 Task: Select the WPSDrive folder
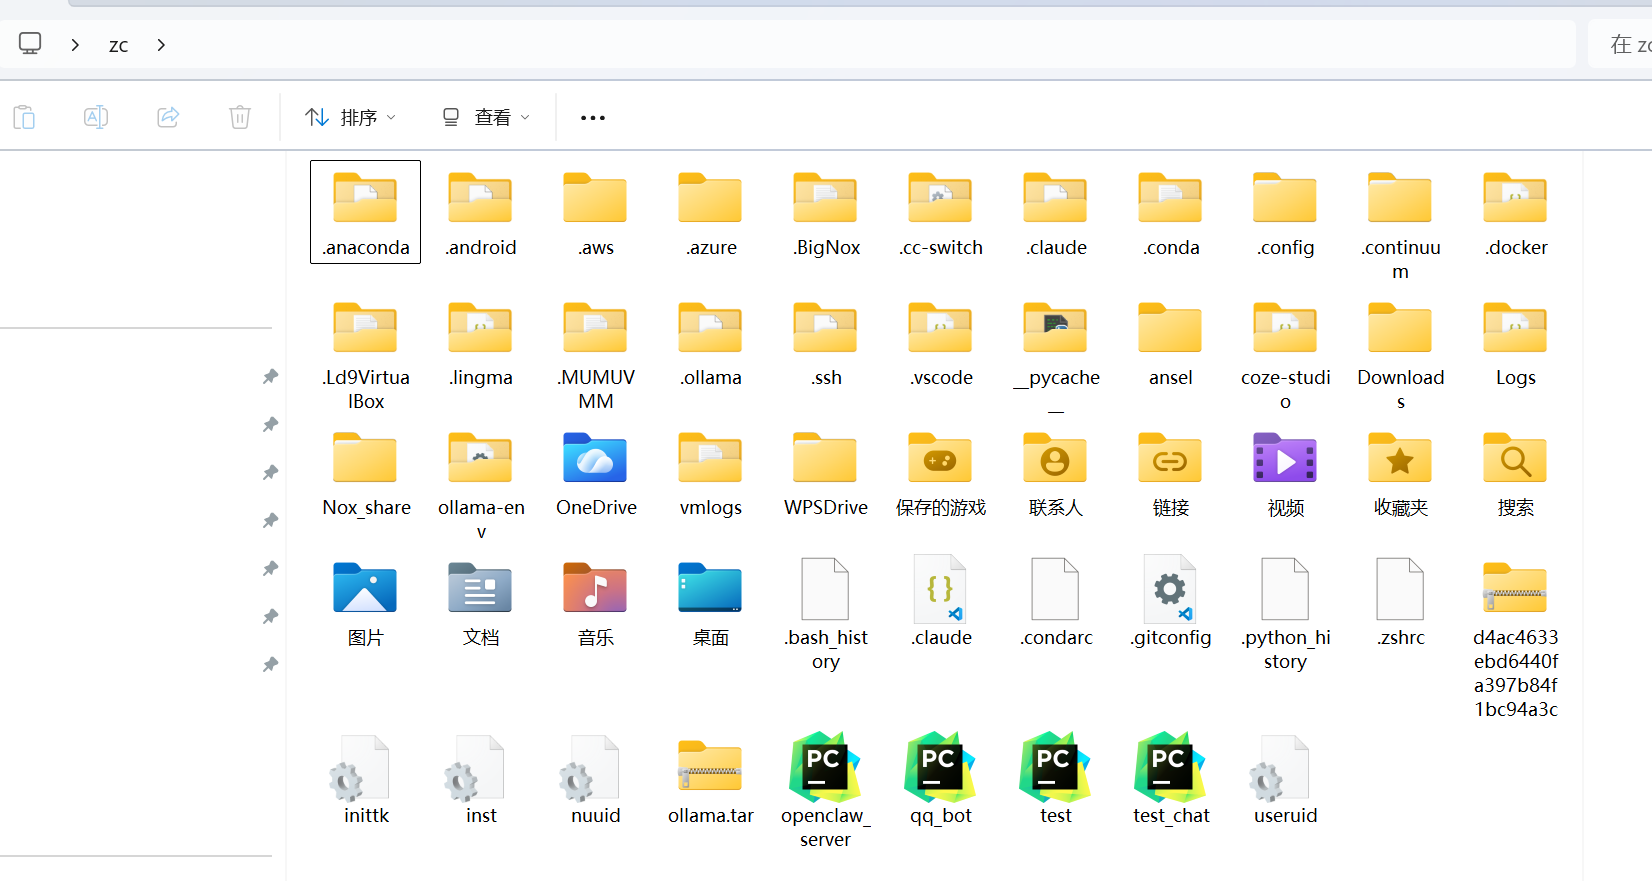tap(826, 472)
